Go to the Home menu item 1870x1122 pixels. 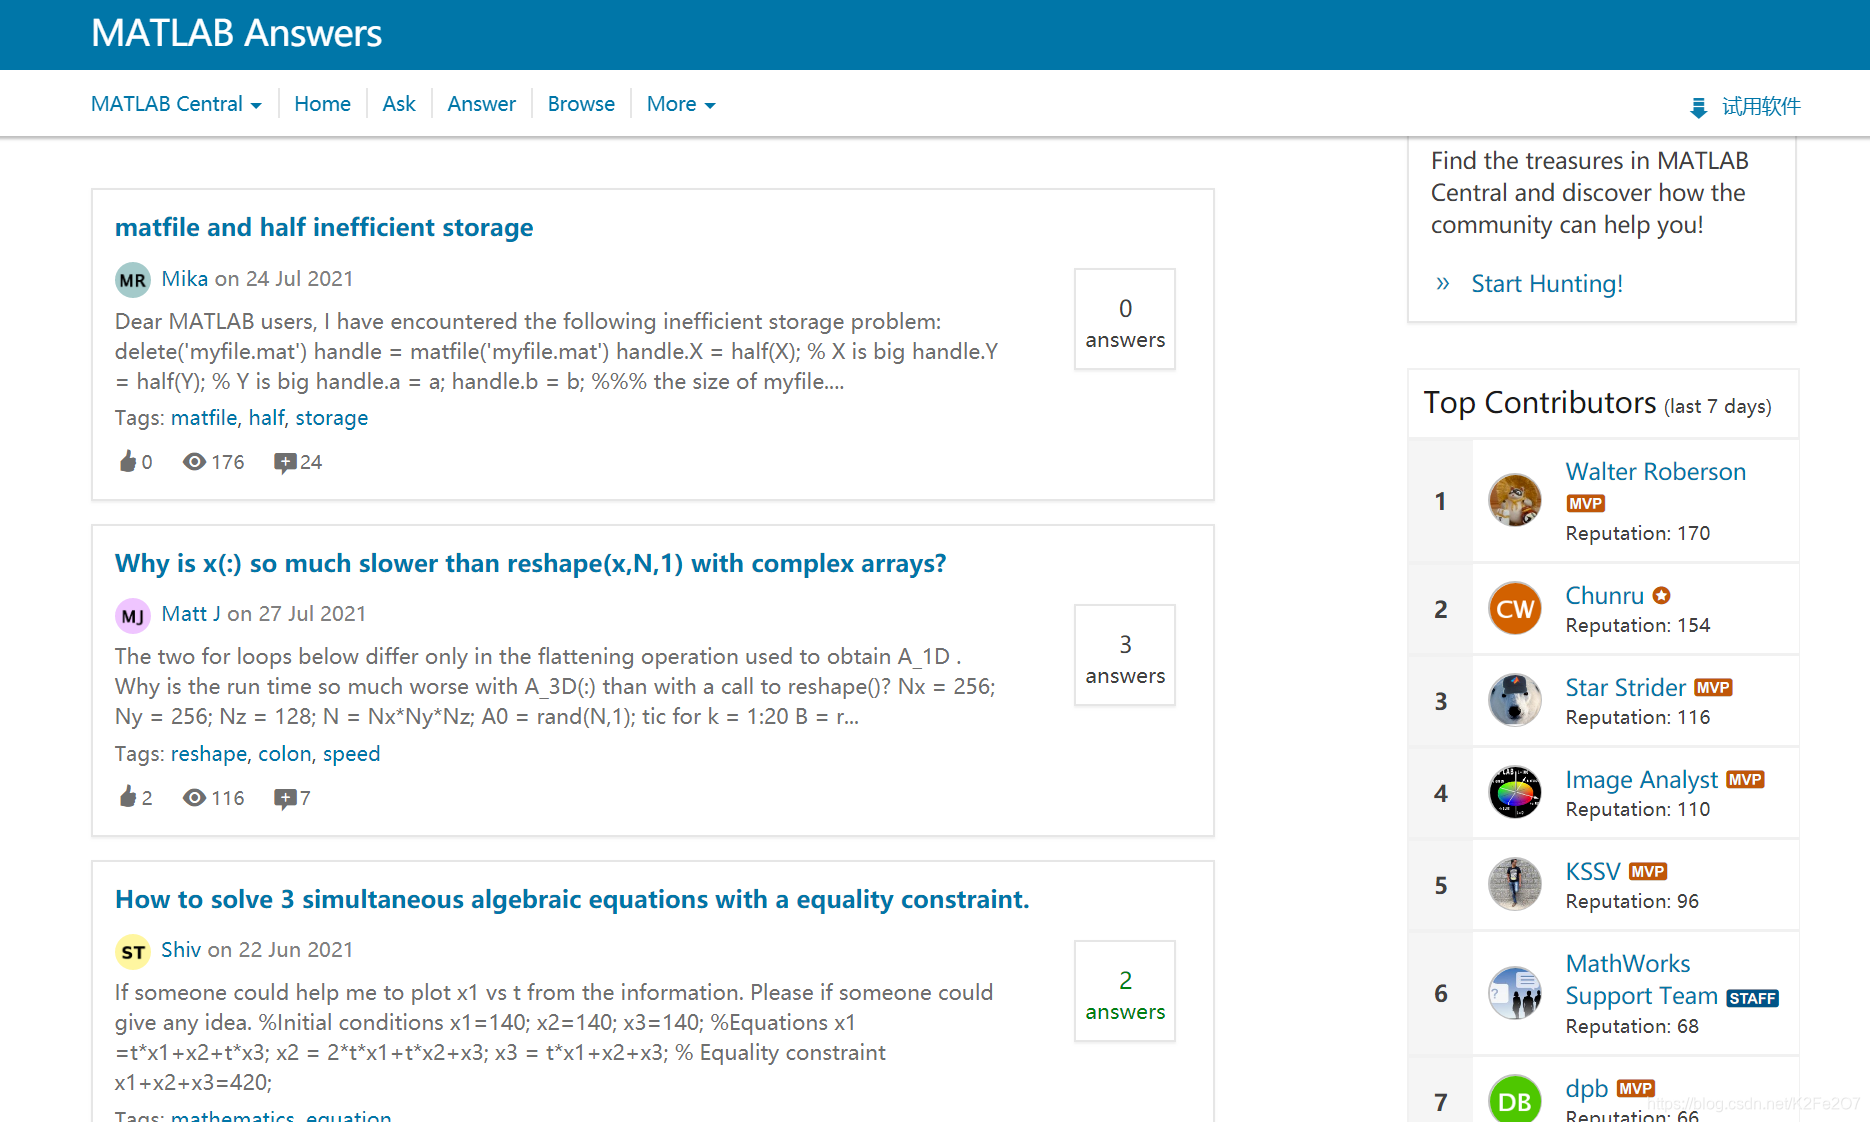(322, 104)
